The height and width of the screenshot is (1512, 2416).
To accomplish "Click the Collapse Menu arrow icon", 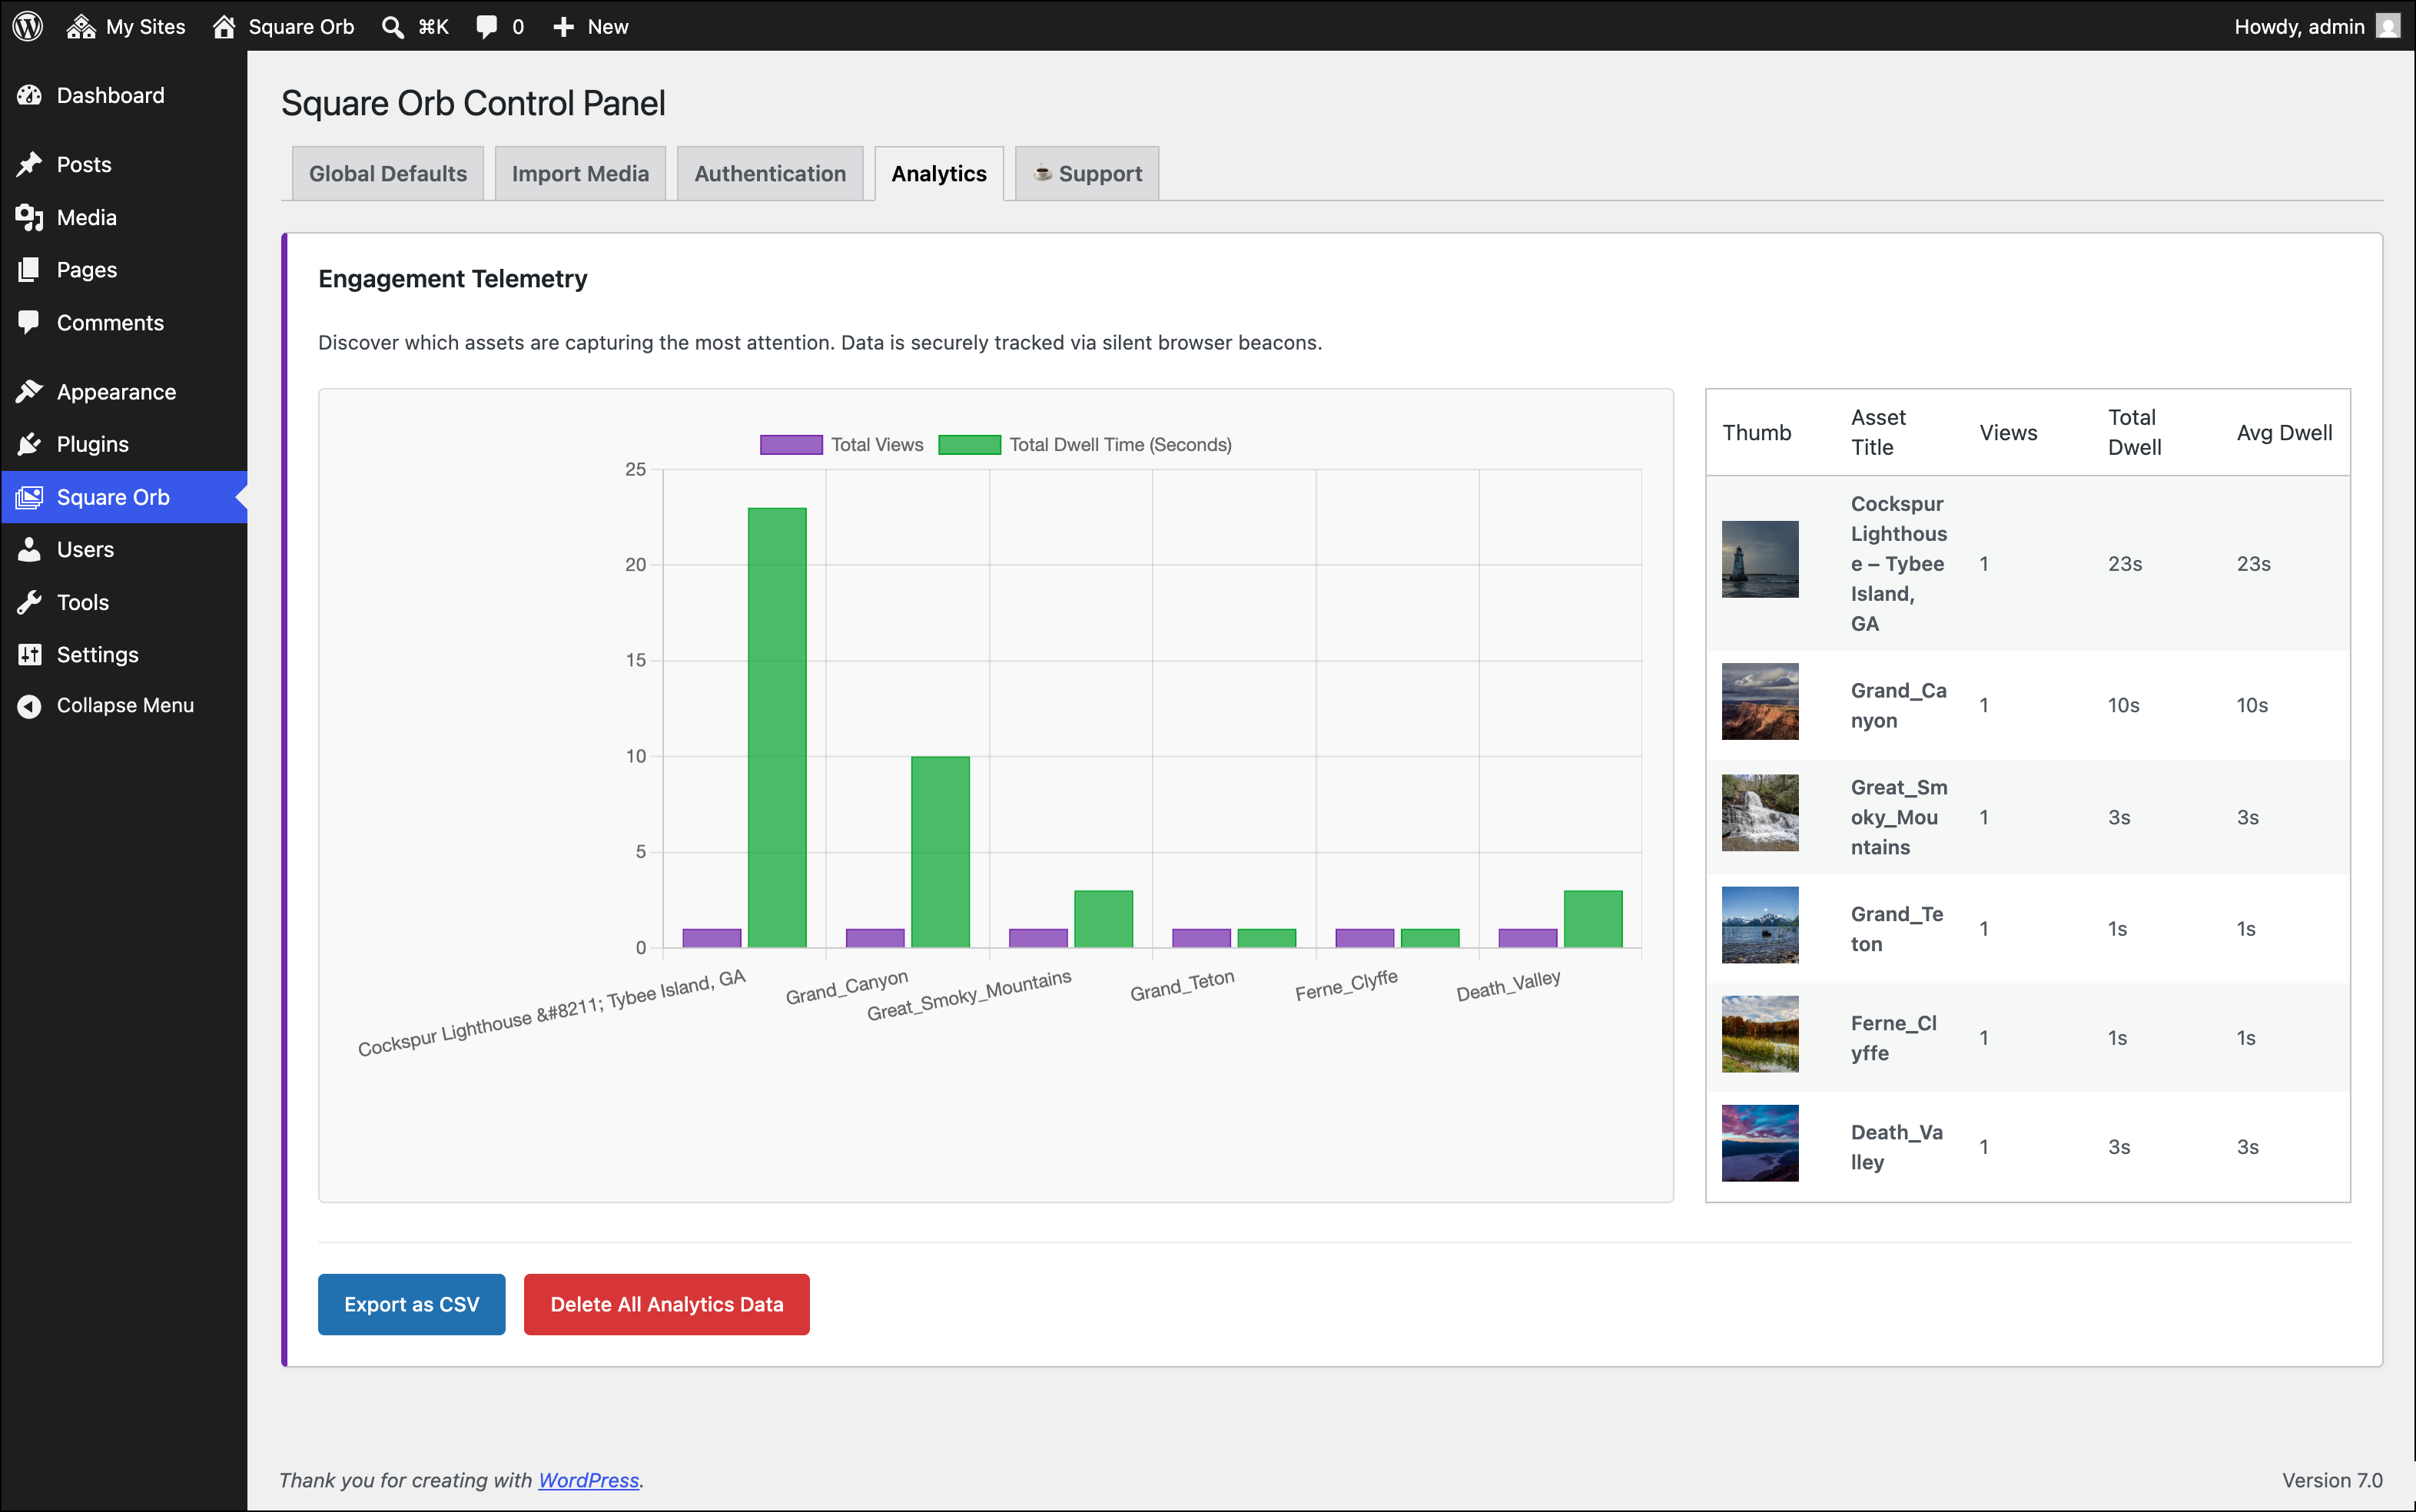I will coord(30,706).
